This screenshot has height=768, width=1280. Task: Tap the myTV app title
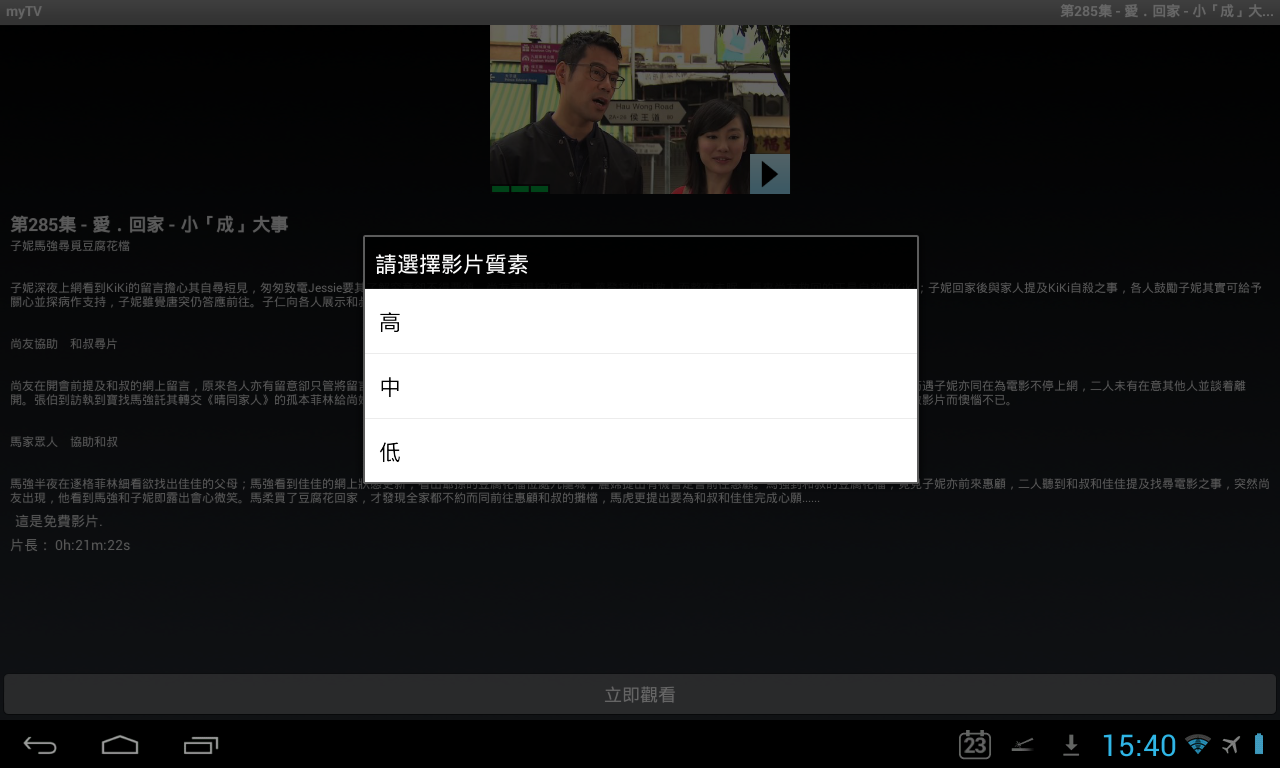(x=24, y=11)
